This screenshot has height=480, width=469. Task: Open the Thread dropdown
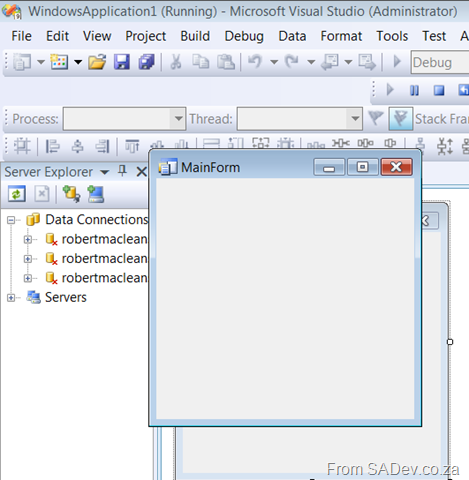pos(355,119)
